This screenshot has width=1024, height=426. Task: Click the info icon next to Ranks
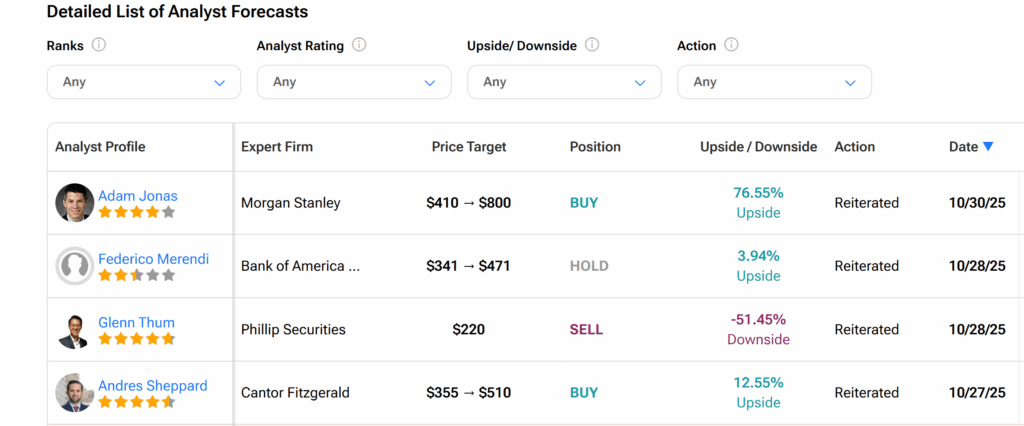[x=99, y=45]
